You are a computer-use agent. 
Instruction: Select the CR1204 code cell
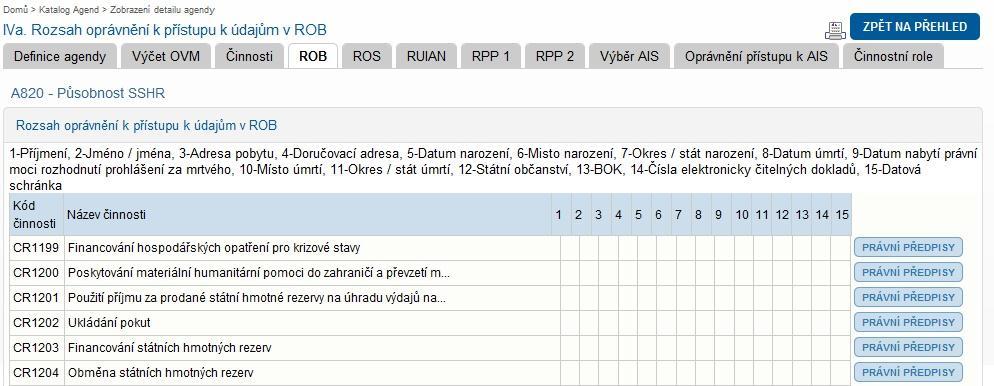pyautogui.click(x=36, y=373)
